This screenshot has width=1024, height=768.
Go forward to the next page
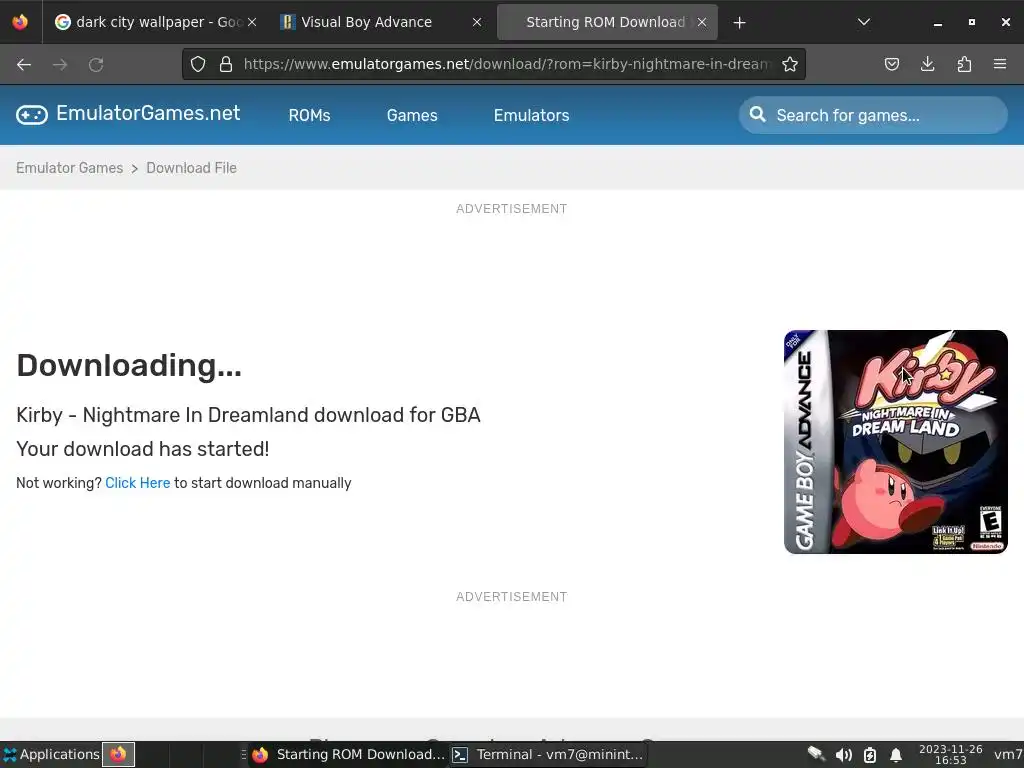pos(60,65)
